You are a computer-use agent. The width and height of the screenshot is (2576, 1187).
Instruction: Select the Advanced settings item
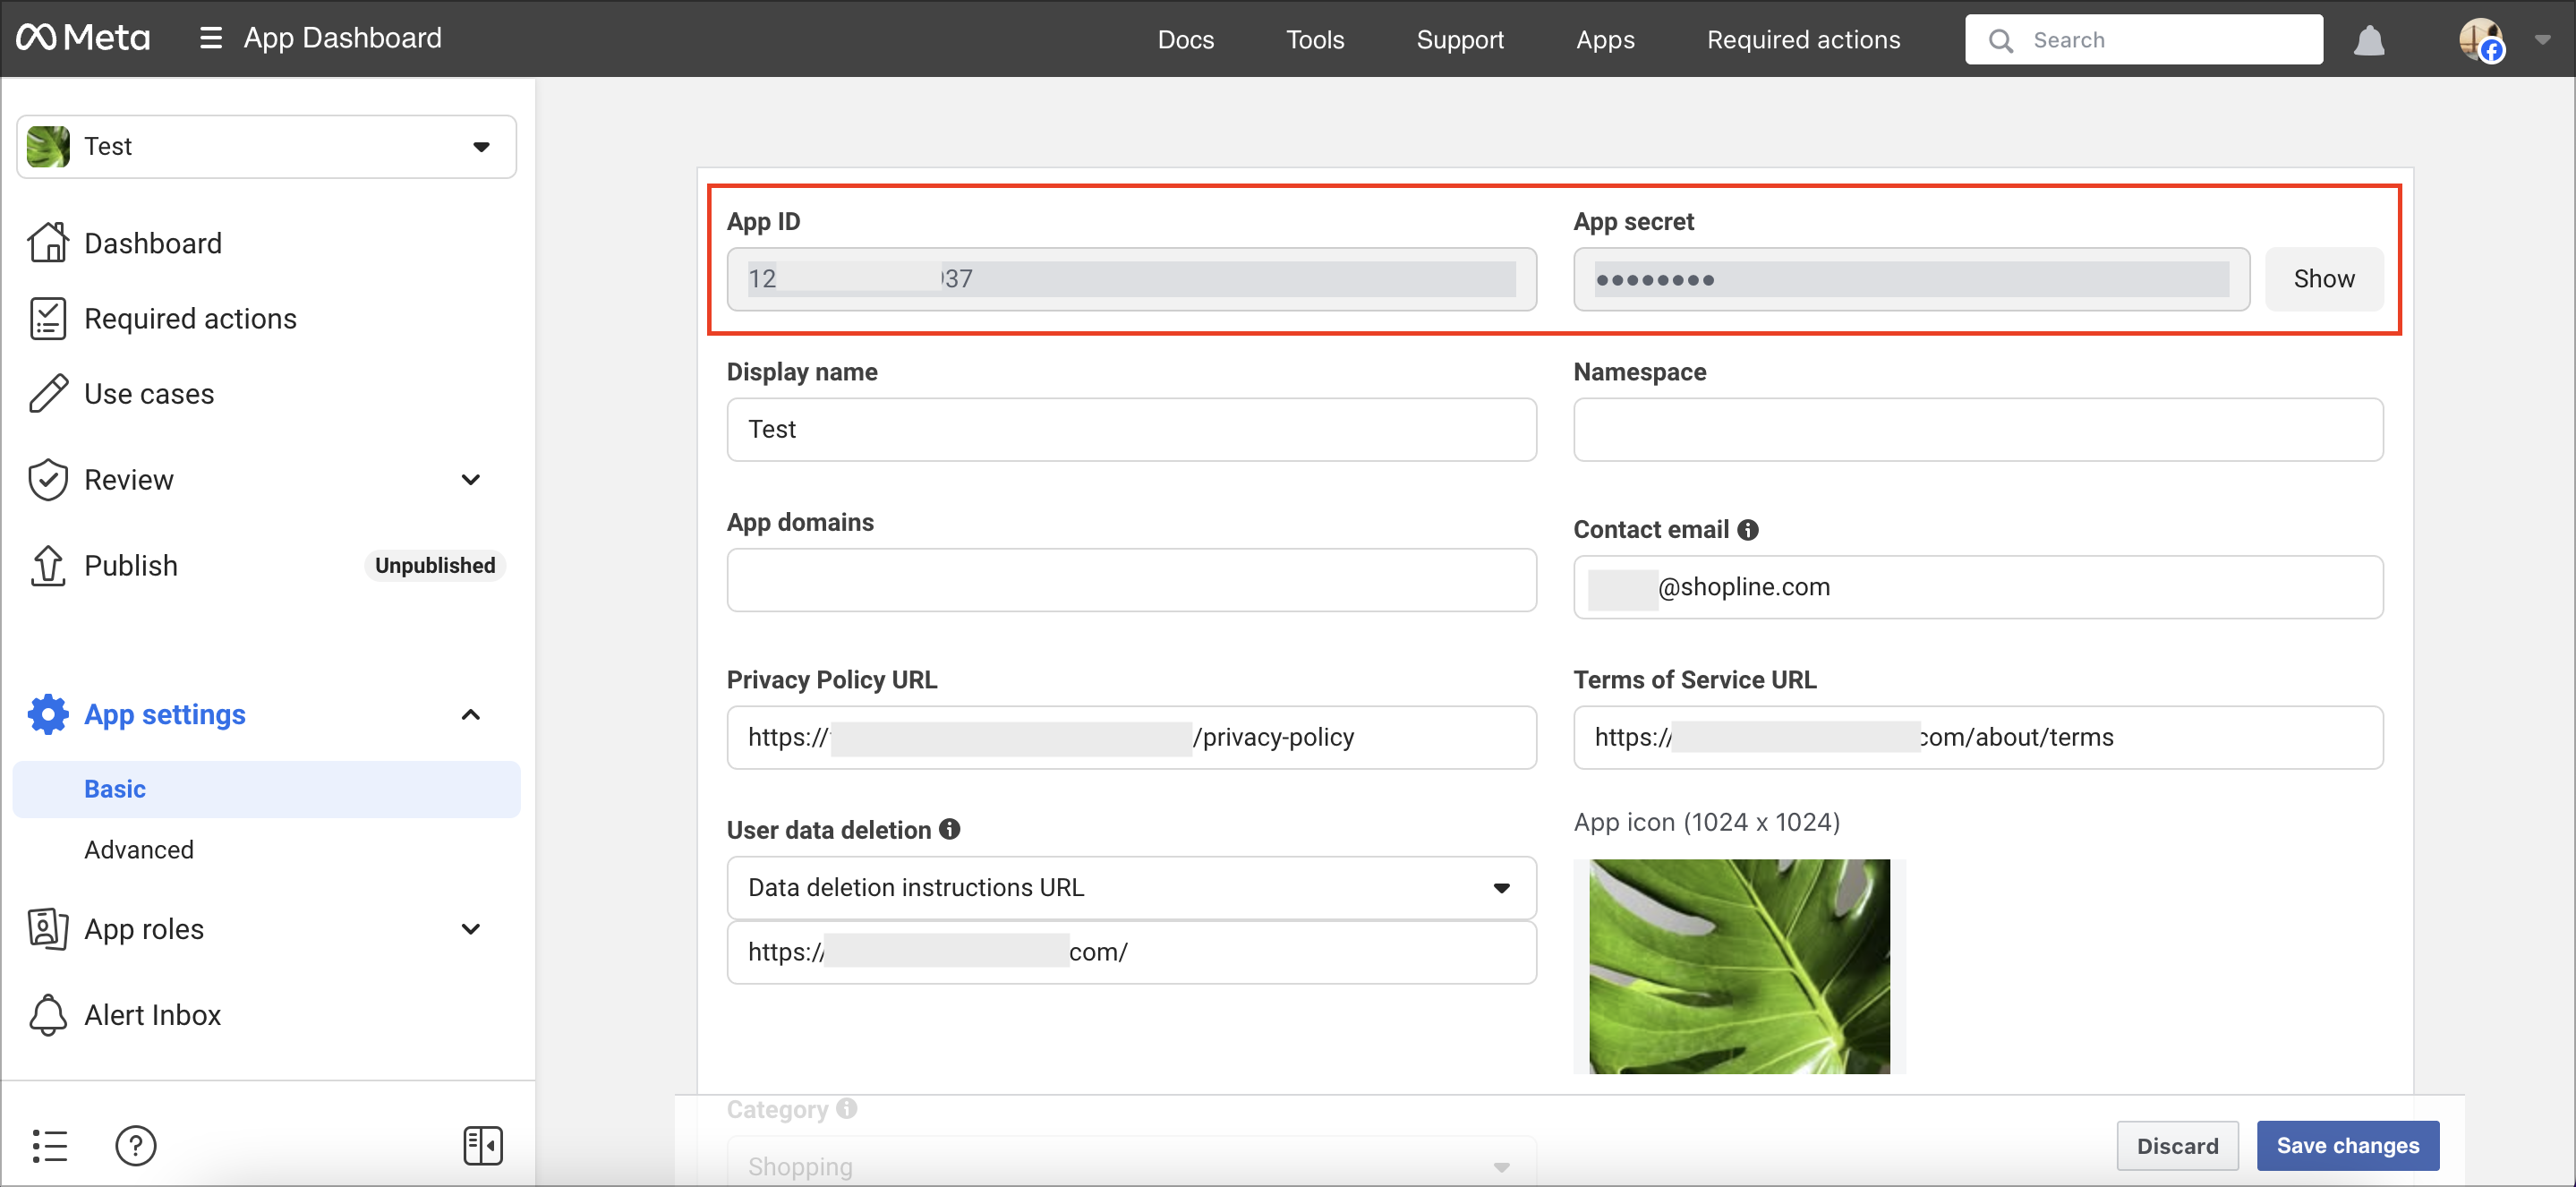coord(139,849)
